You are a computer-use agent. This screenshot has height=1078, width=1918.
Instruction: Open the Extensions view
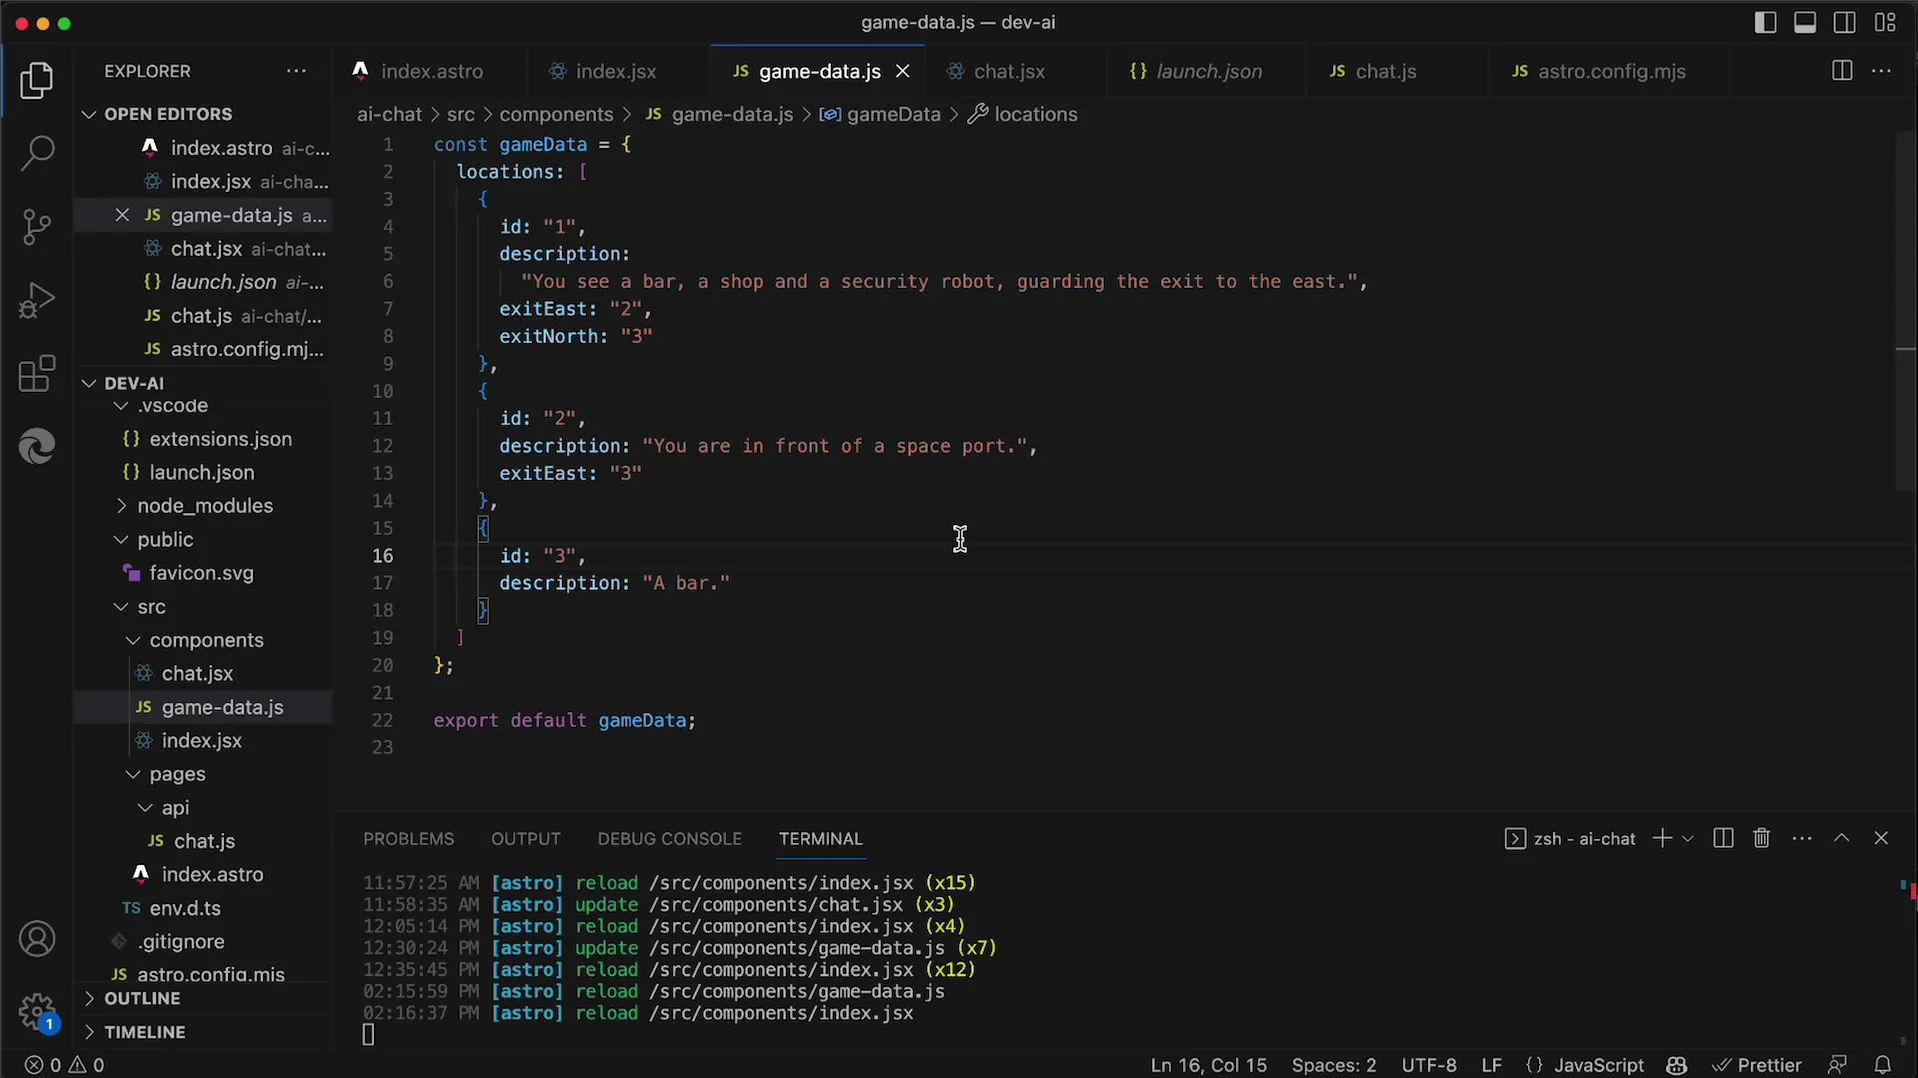[x=37, y=374]
